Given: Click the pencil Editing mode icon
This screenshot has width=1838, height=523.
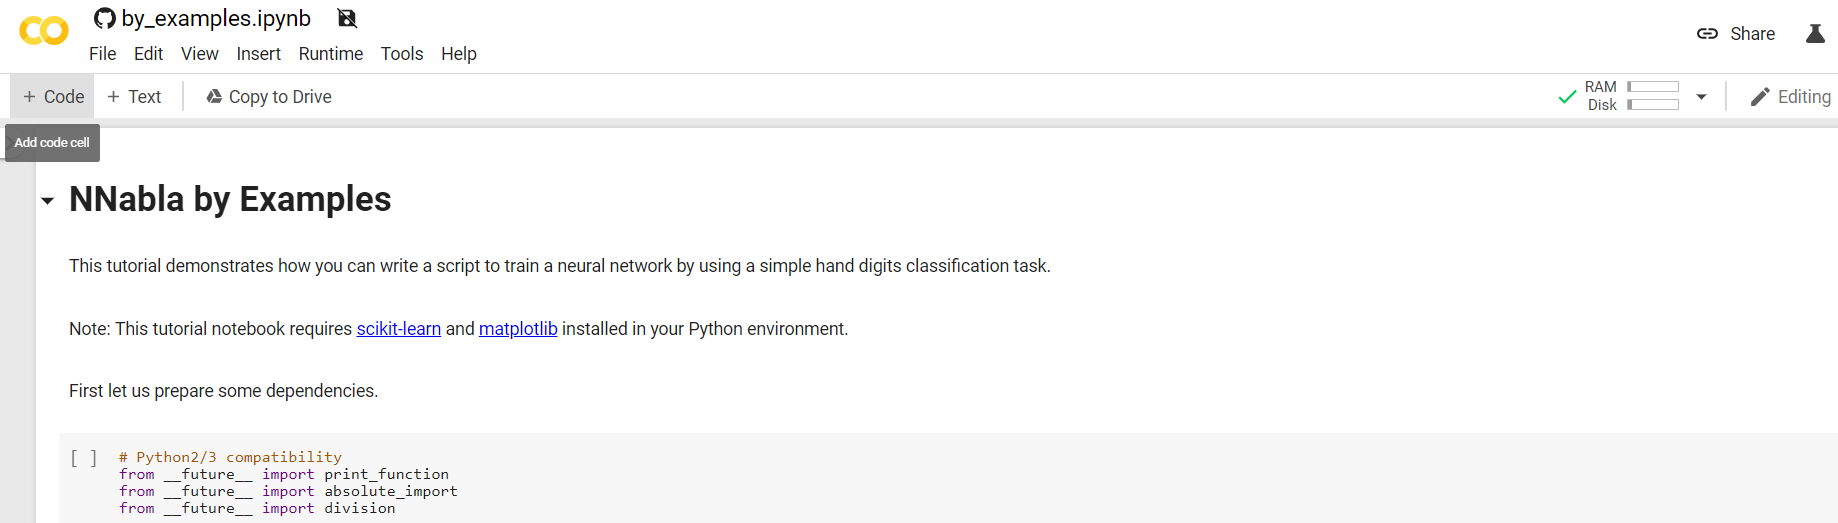Looking at the screenshot, I should pos(1760,97).
